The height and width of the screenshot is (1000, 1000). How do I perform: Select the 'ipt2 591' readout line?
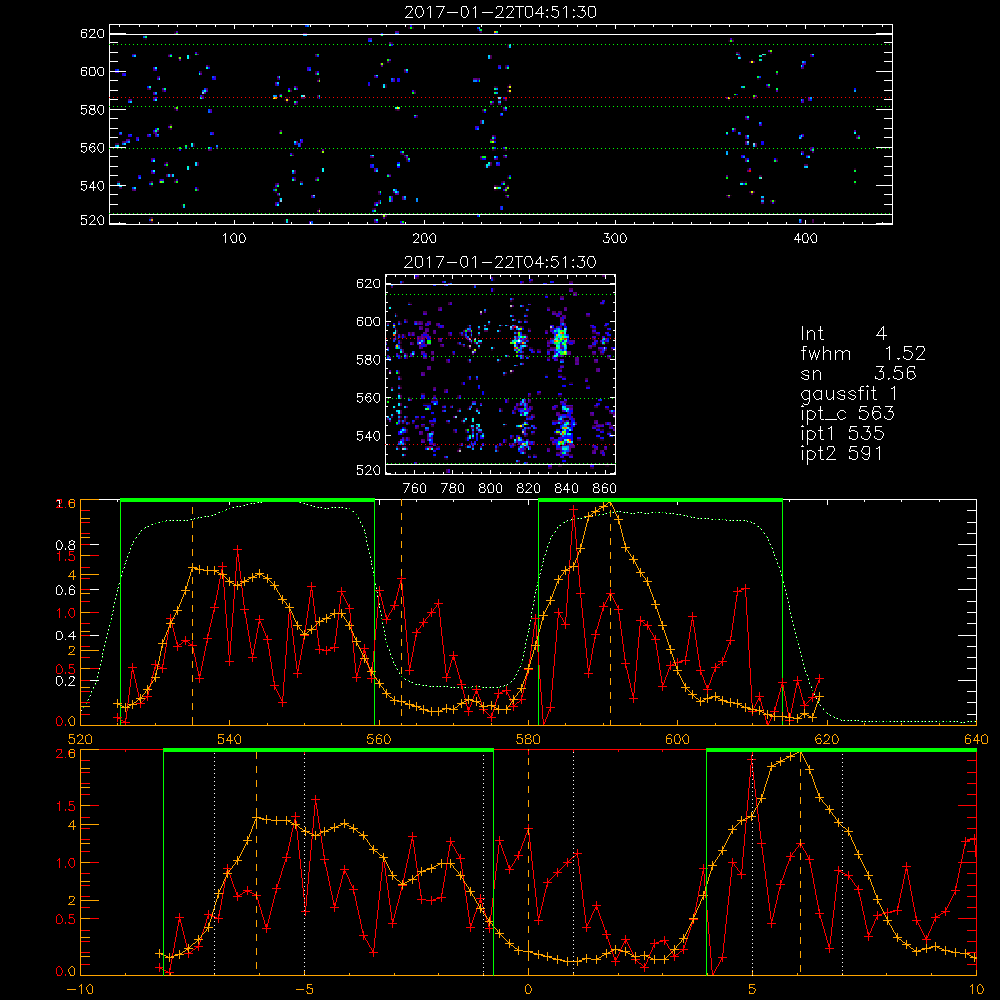pyautogui.click(x=841, y=453)
